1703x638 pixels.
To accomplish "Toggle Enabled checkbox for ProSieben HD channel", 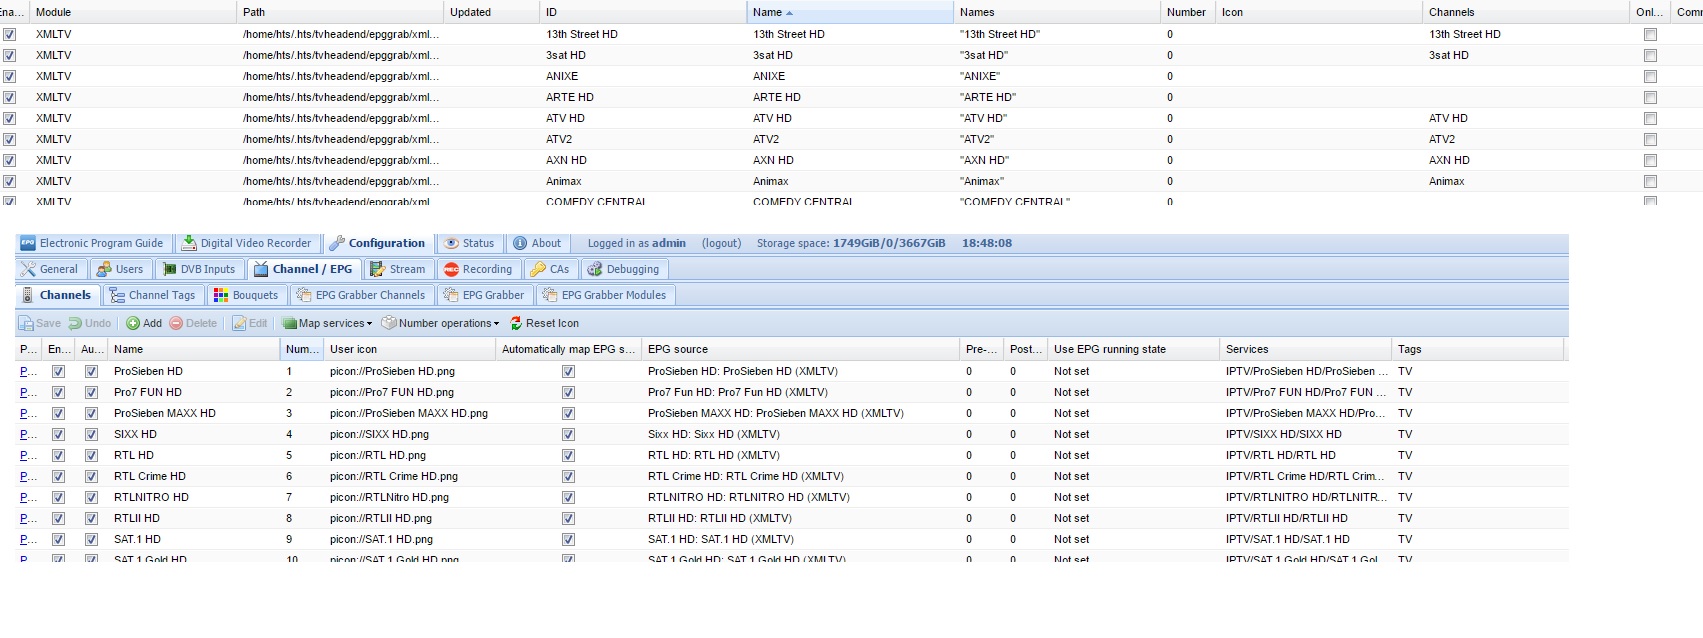I will [x=58, y=371].
